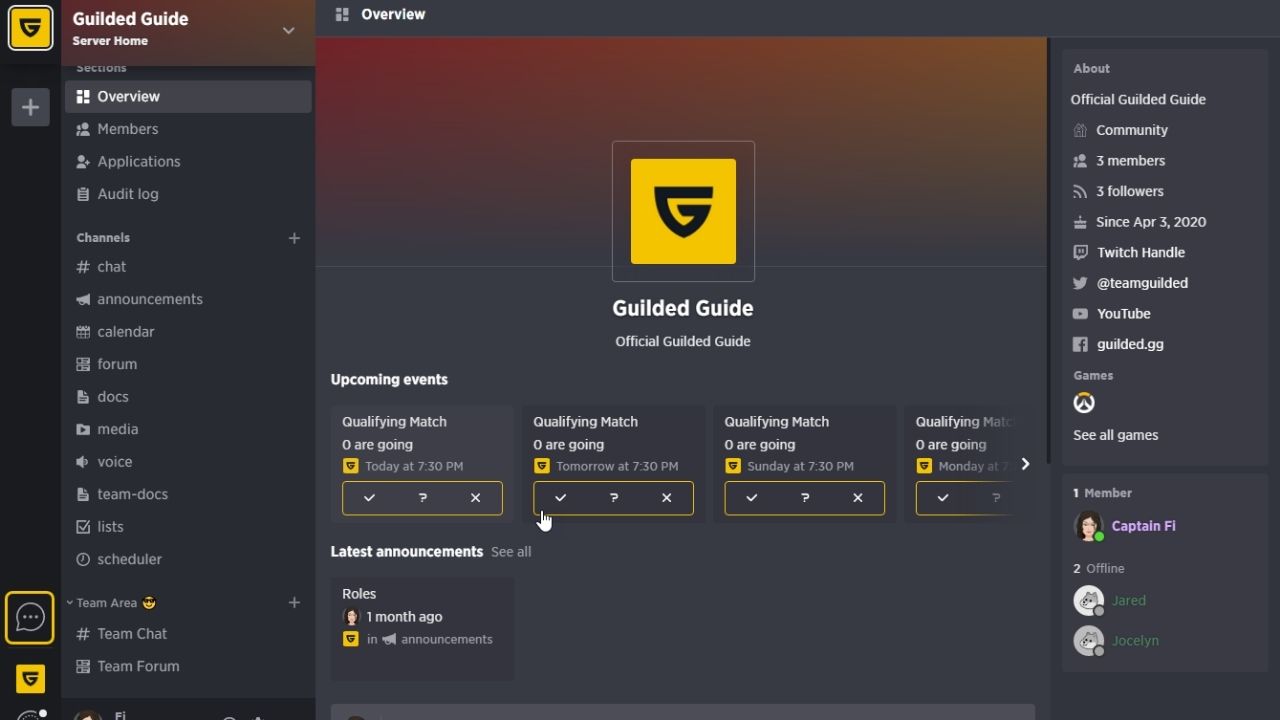Add a new server with the plus button

[30, 107]
